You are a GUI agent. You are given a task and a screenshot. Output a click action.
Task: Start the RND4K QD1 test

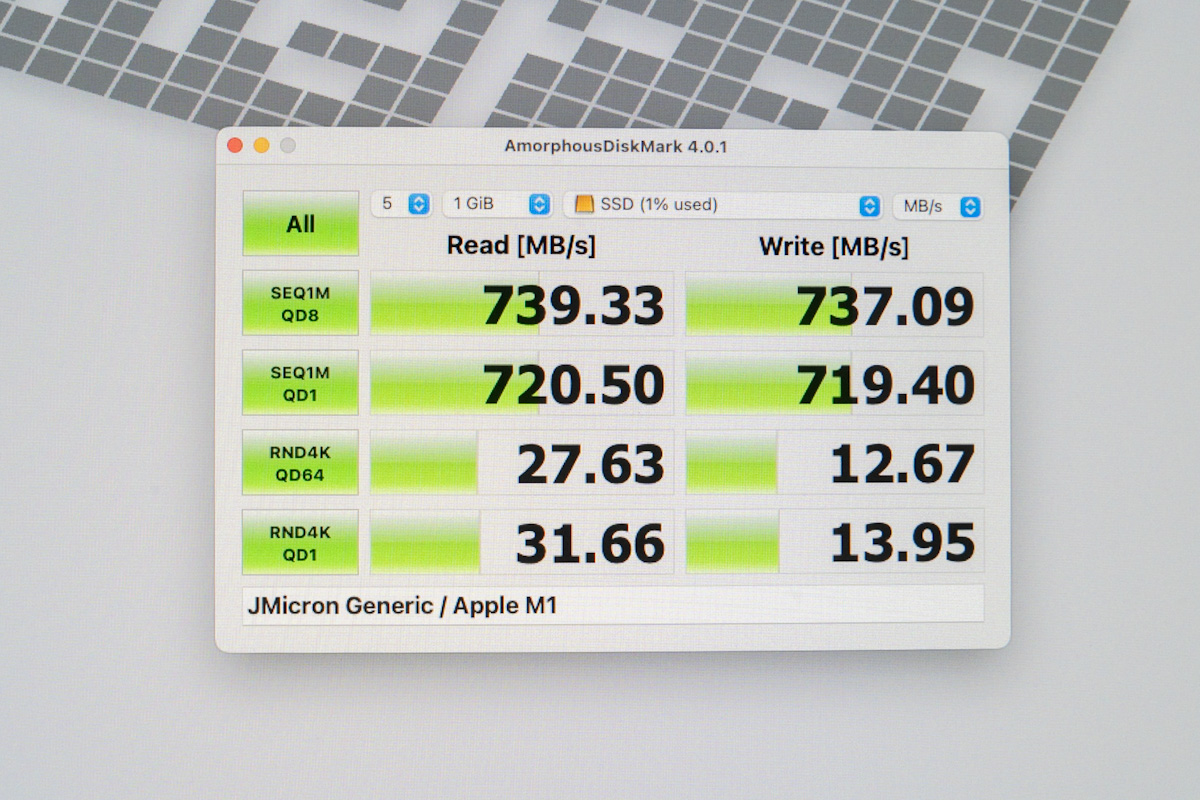(300, 543)
